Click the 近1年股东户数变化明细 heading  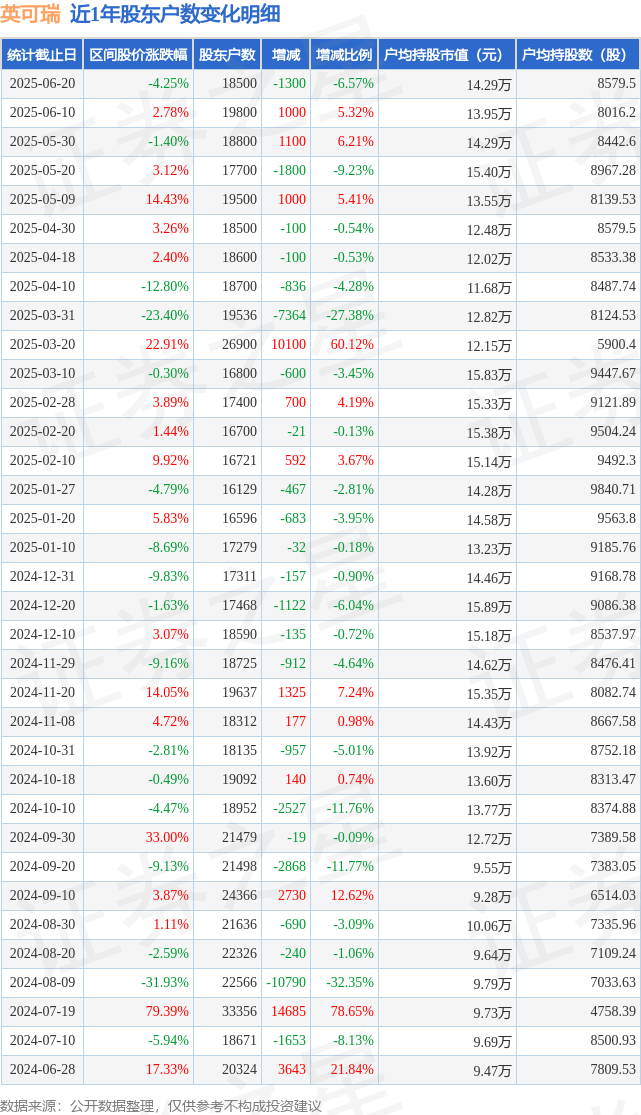(x=175, y=14)
